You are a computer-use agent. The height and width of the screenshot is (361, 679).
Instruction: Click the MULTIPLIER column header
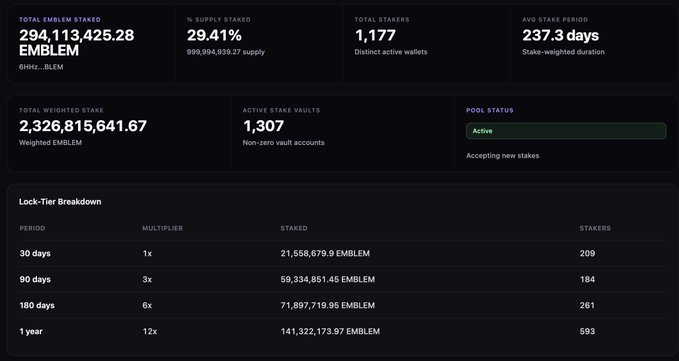[162, 228]
